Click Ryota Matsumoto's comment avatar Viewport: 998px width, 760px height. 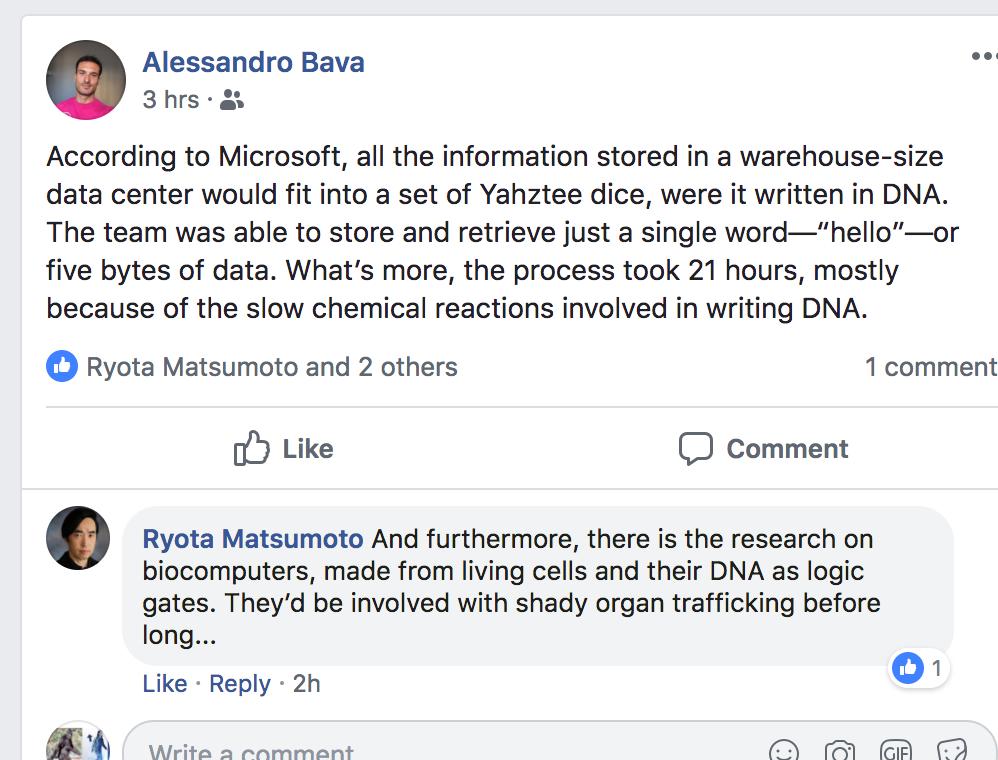coord(78,538)
